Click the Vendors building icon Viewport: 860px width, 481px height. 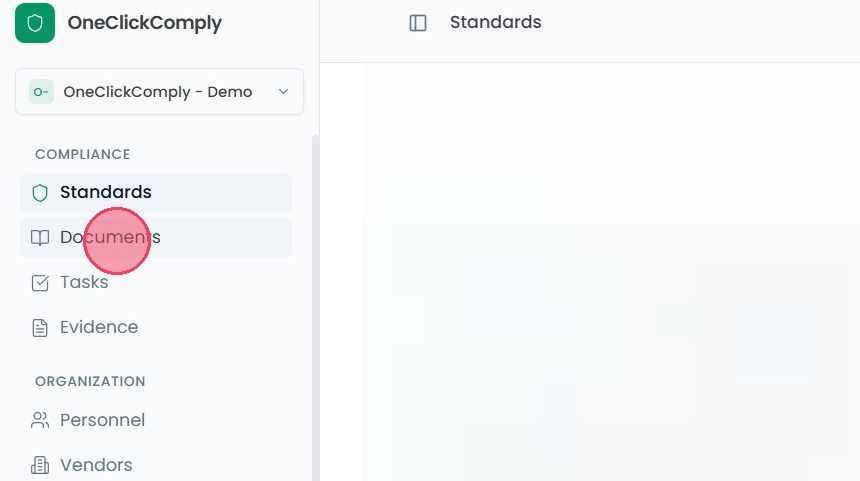tap(40, 465)
